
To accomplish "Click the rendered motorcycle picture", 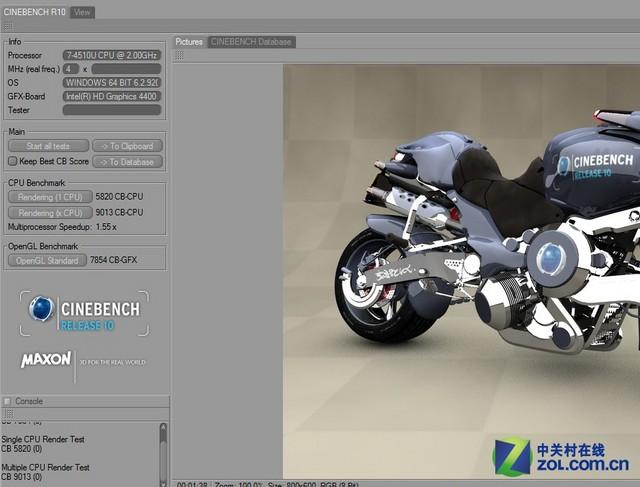I will [460, 270].
